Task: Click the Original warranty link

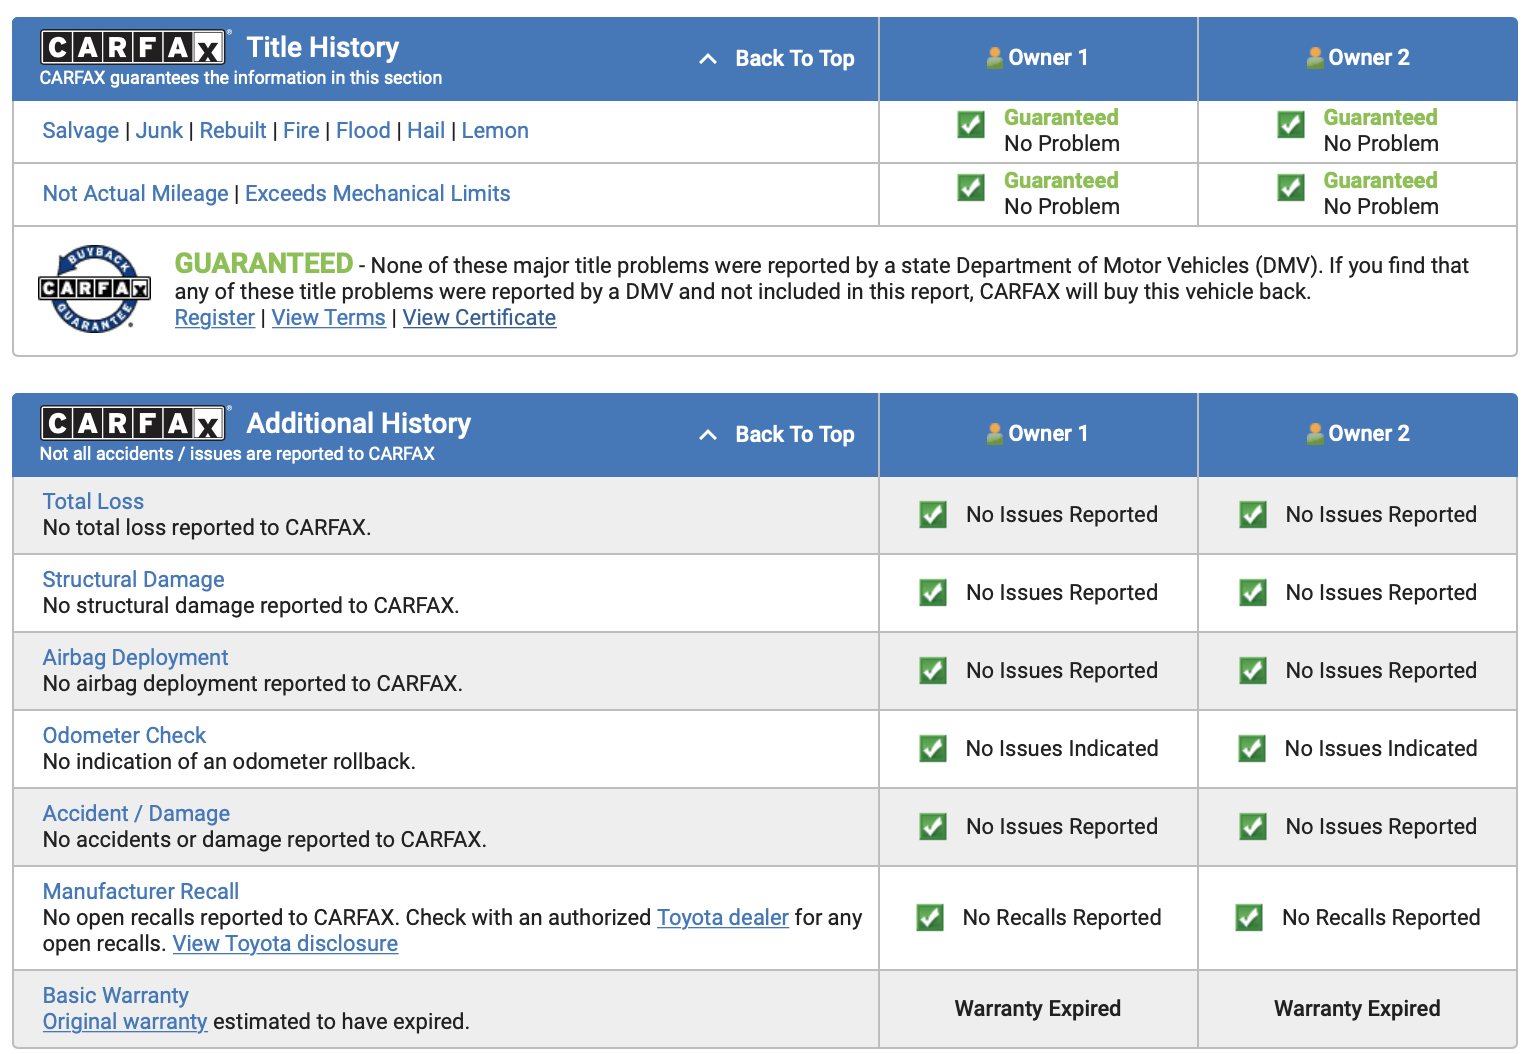Action: (x=125, y=1022)
